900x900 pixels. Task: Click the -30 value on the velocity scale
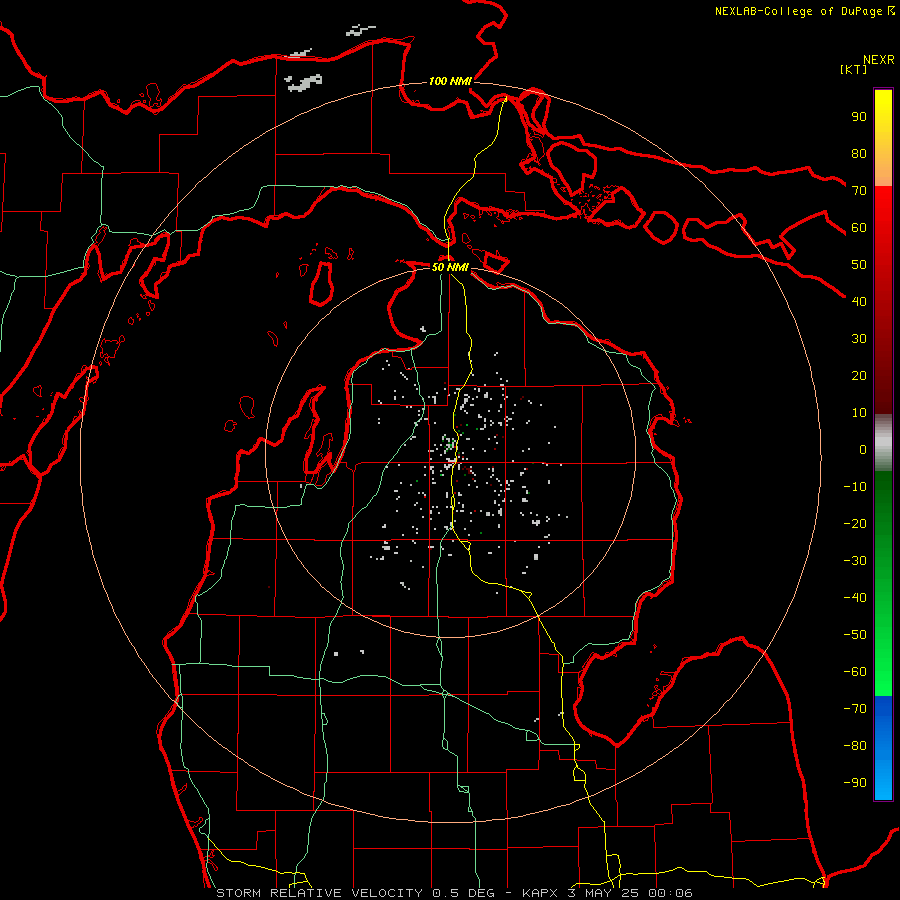tap(855, 561)
